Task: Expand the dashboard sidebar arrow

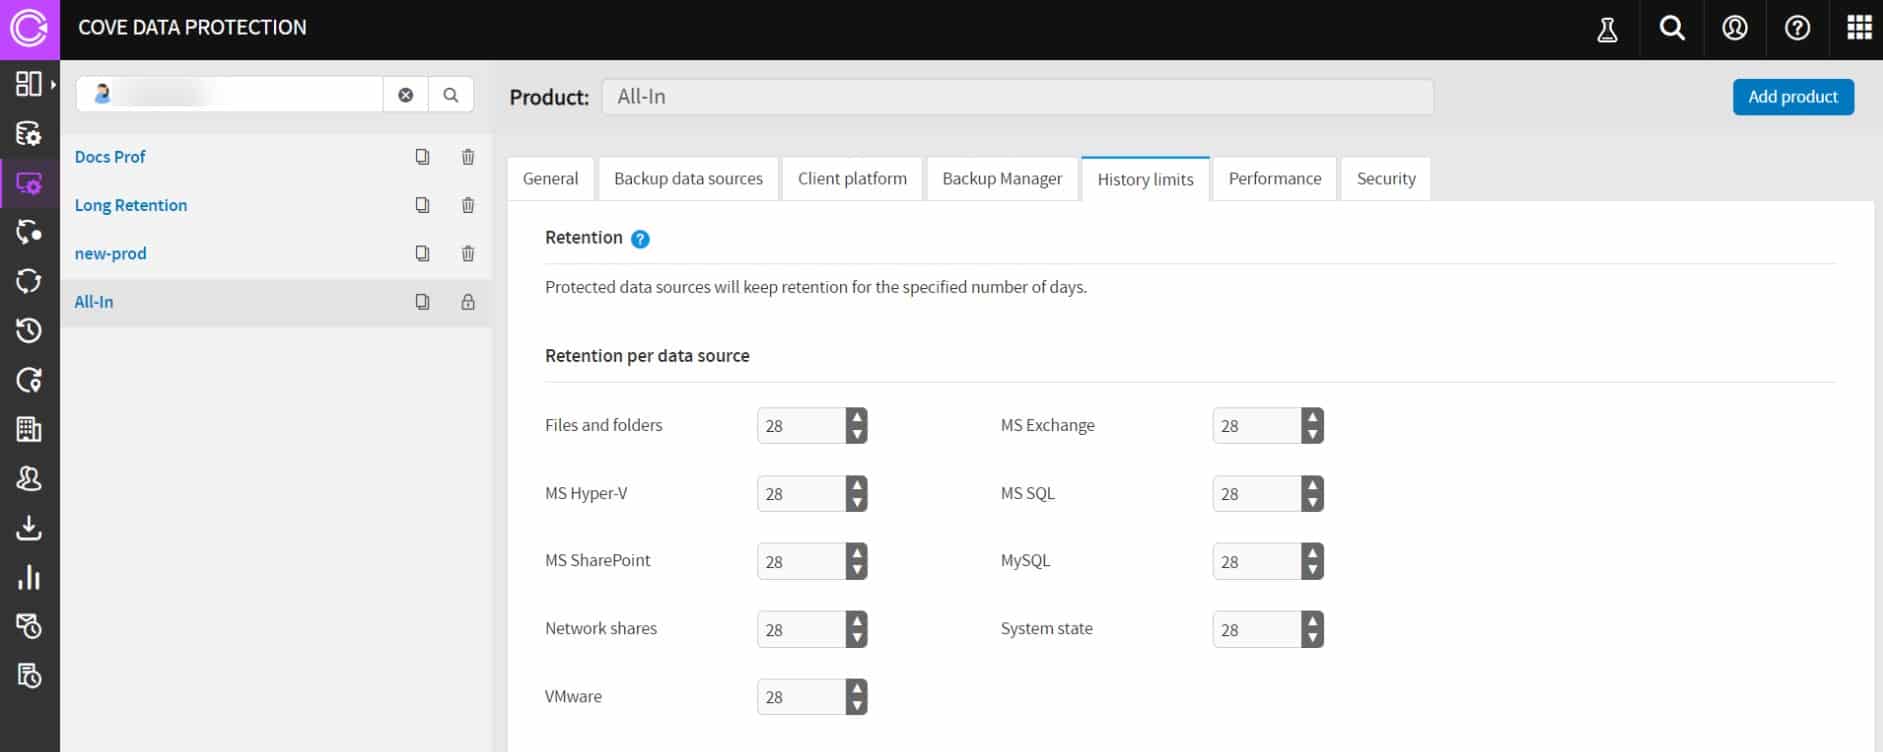Action: 53,84
